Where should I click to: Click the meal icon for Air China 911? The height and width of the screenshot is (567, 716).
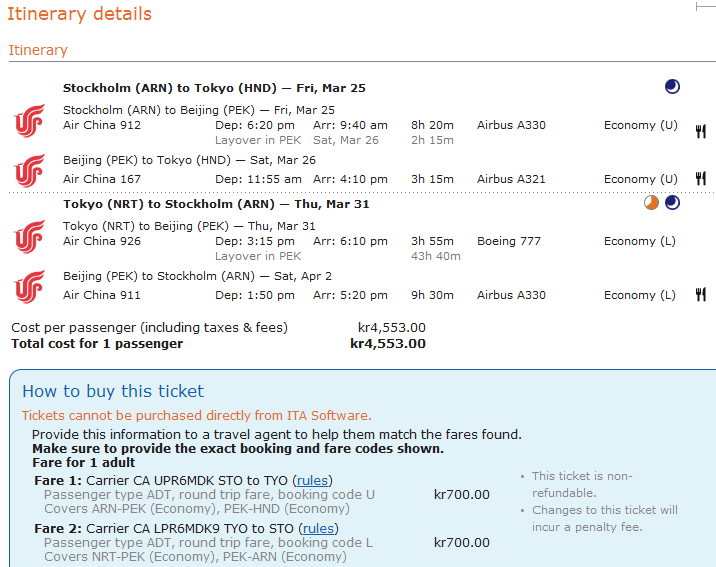click(x=701, y=295)
